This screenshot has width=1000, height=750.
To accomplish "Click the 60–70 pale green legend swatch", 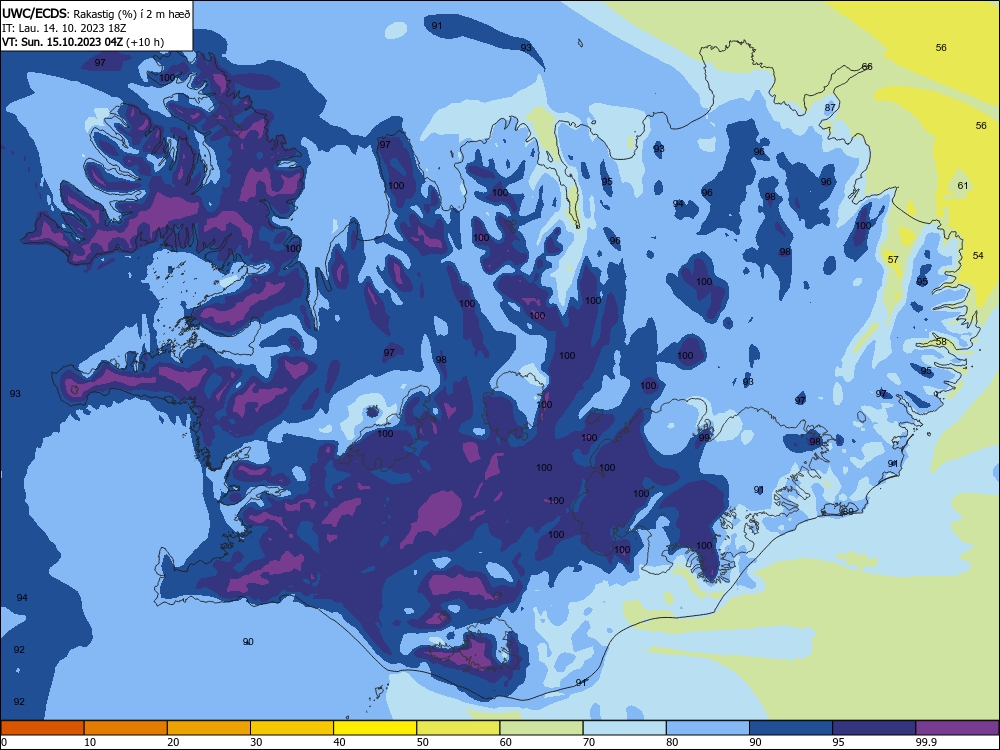I will pos(541,728).
